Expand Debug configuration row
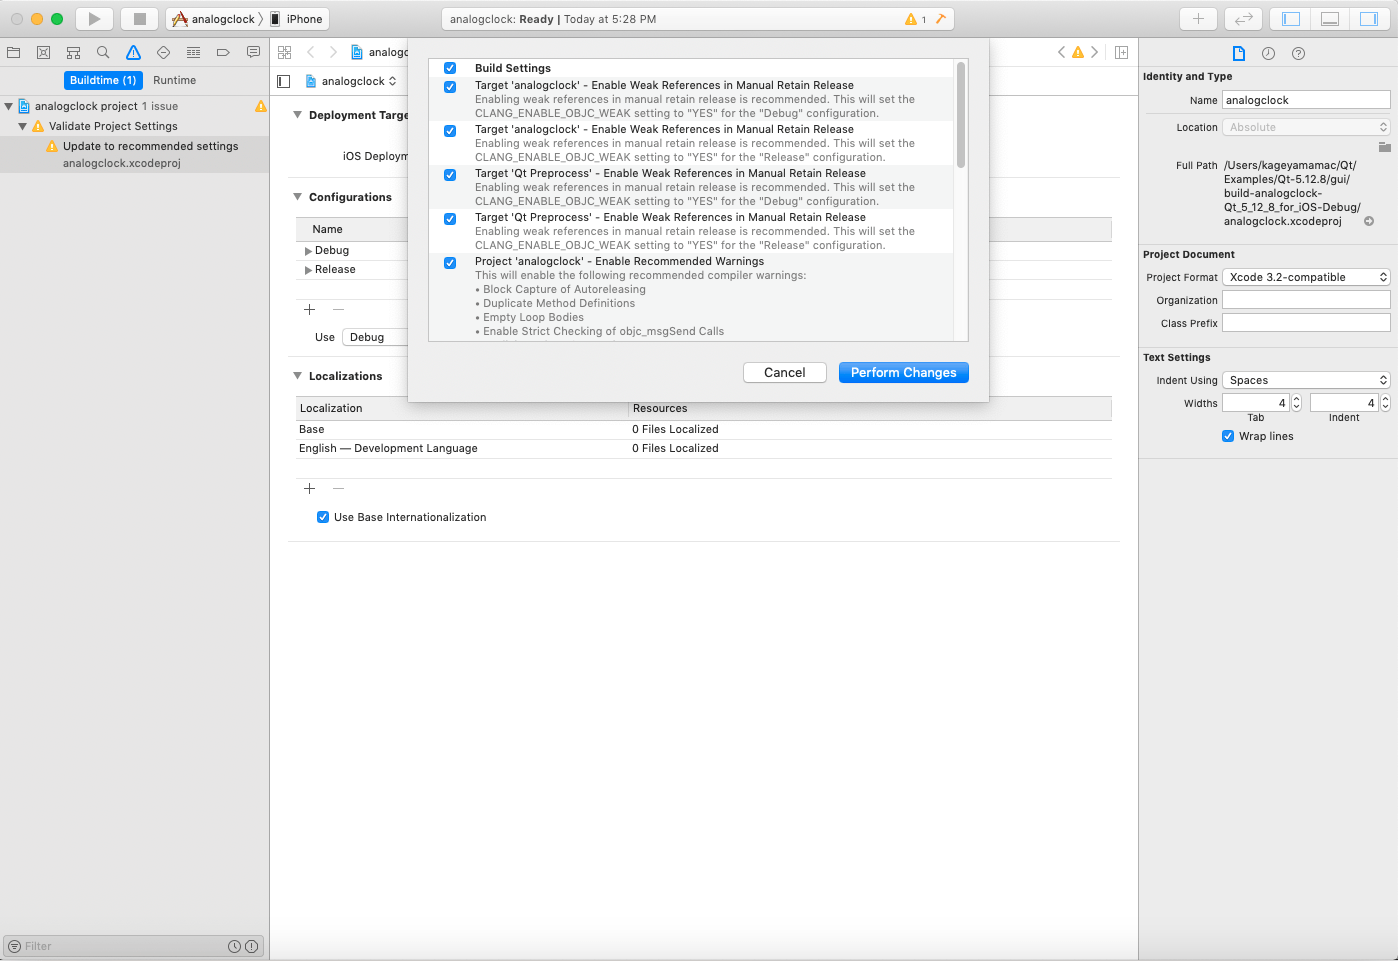Screen dimensions: 1398x961 [308, 251]
